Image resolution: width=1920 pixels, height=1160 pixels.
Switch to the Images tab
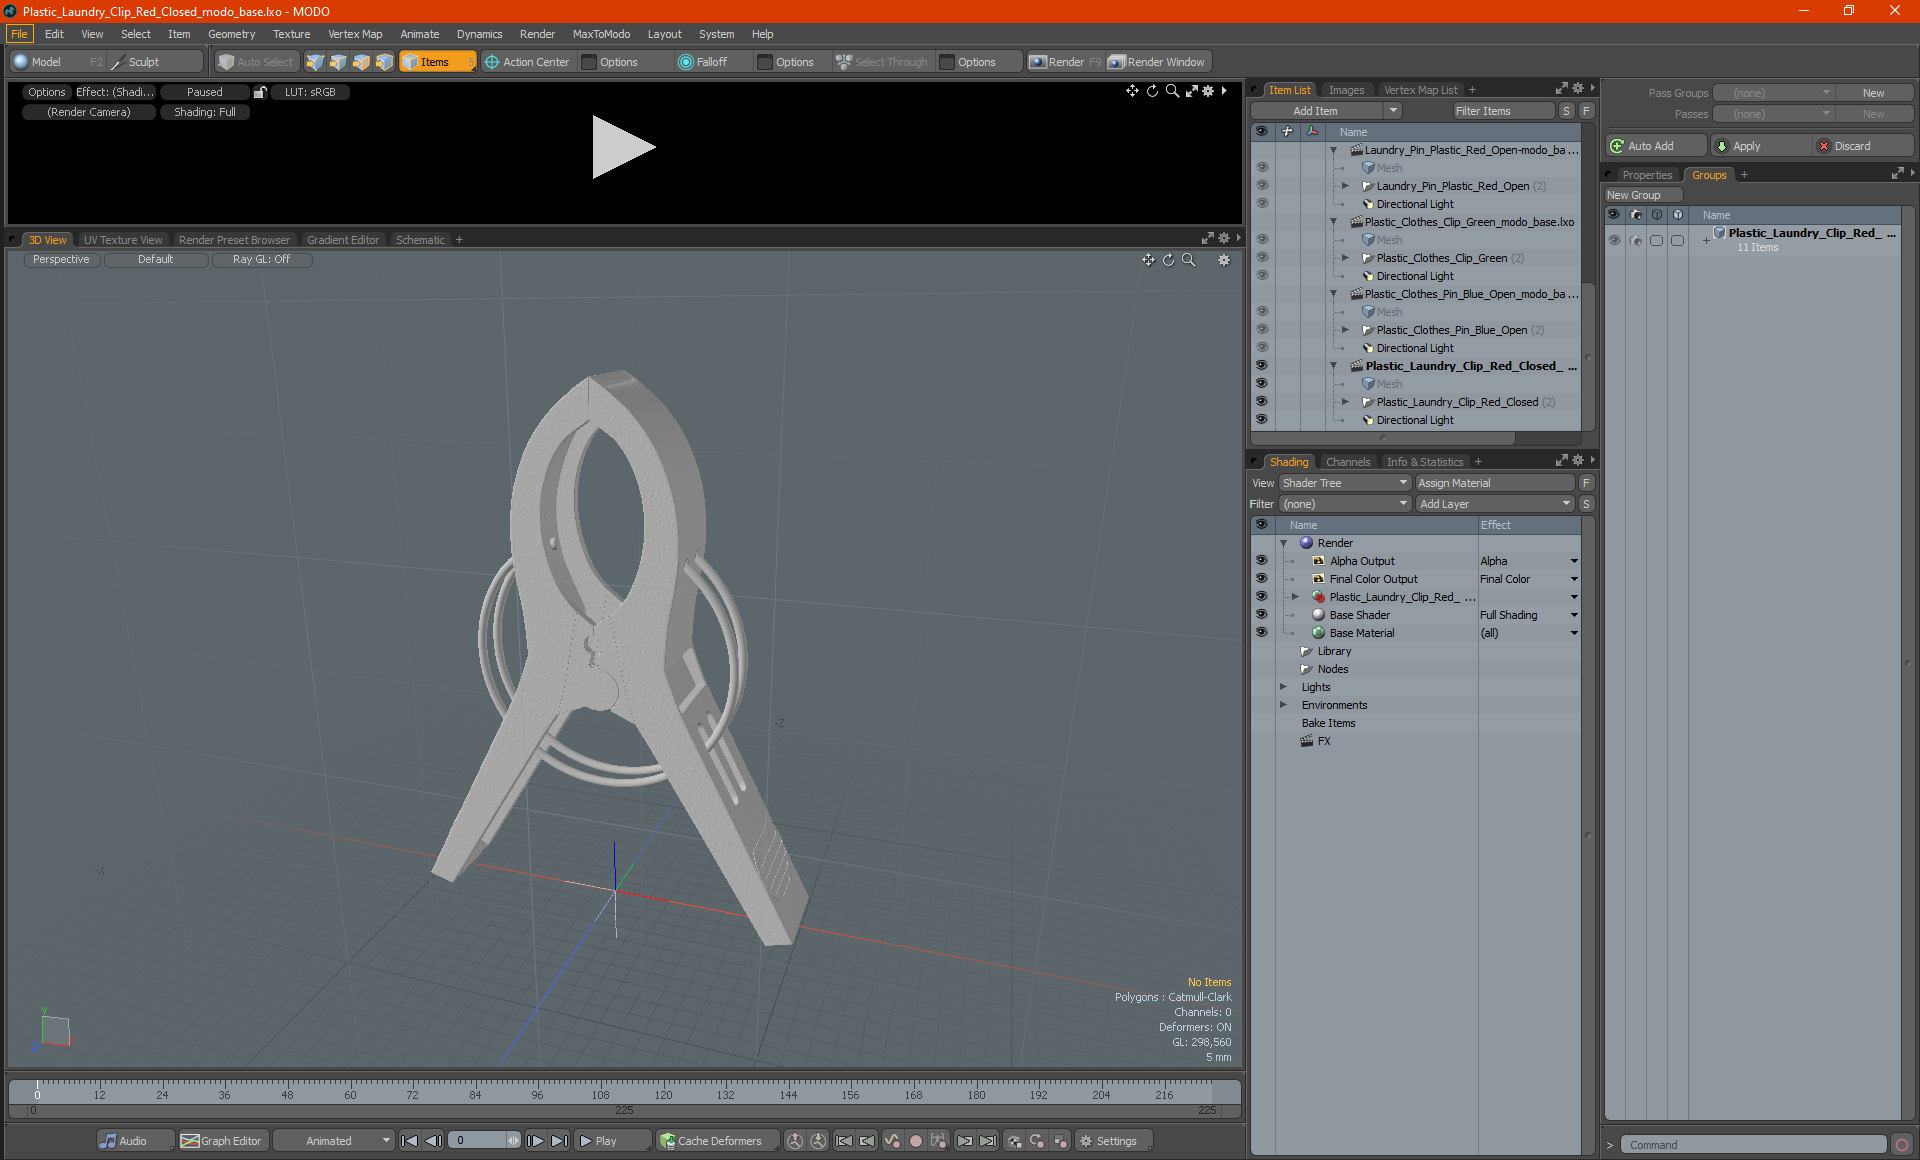pos(1346,90)
